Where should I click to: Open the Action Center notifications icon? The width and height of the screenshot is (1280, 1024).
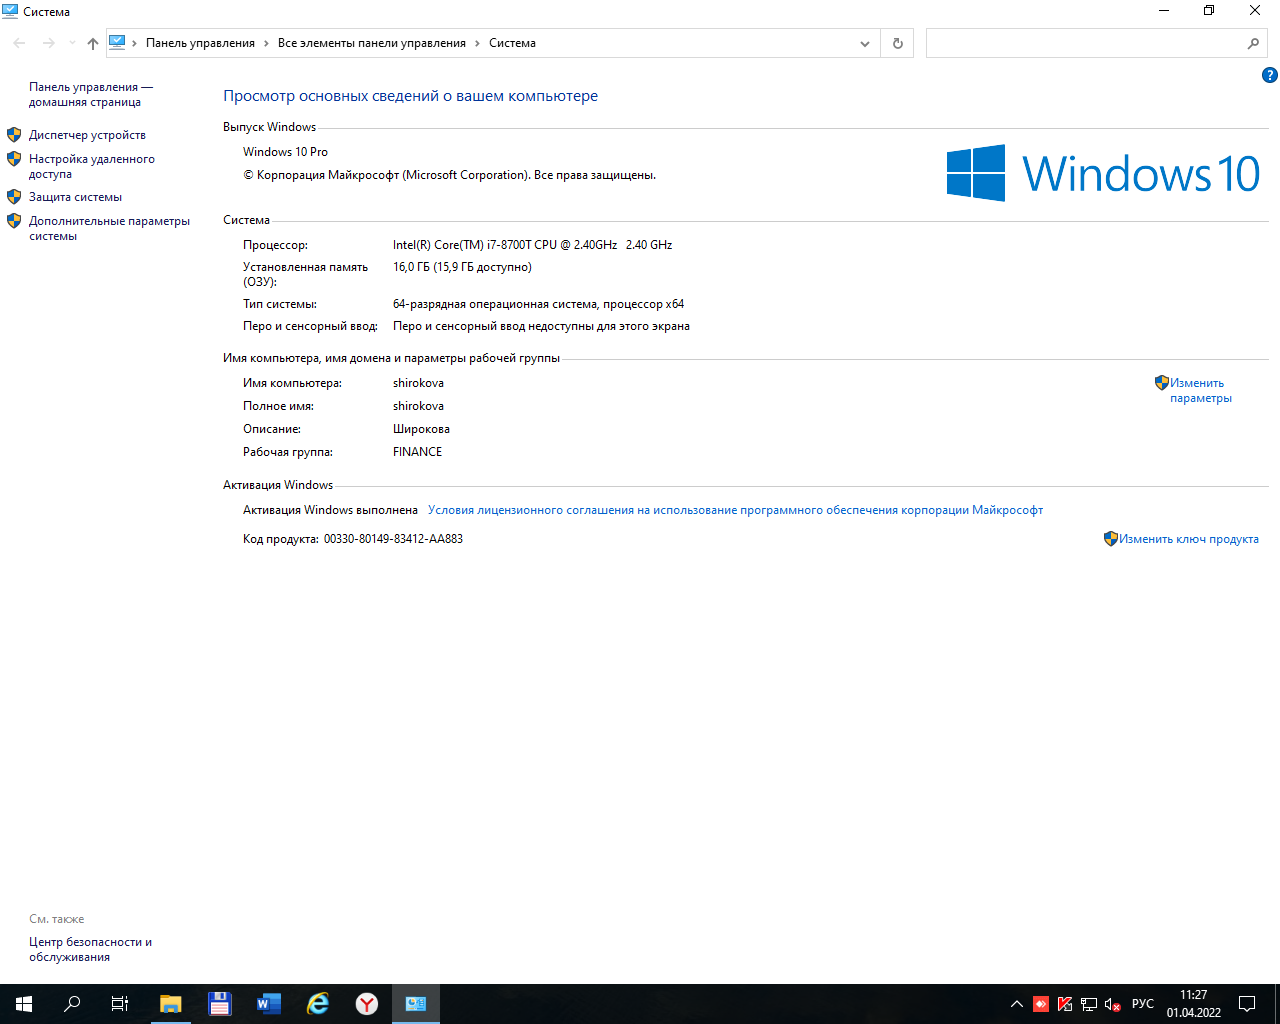(1247, 1004)
